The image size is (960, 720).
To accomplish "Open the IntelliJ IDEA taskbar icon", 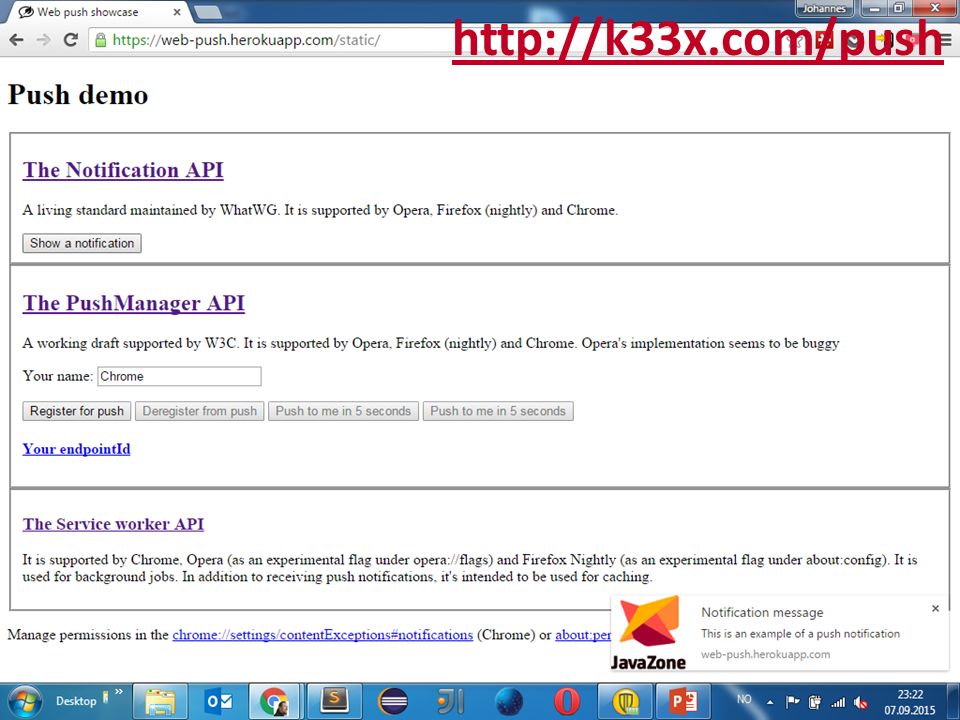I will click(x=451, y=702).
